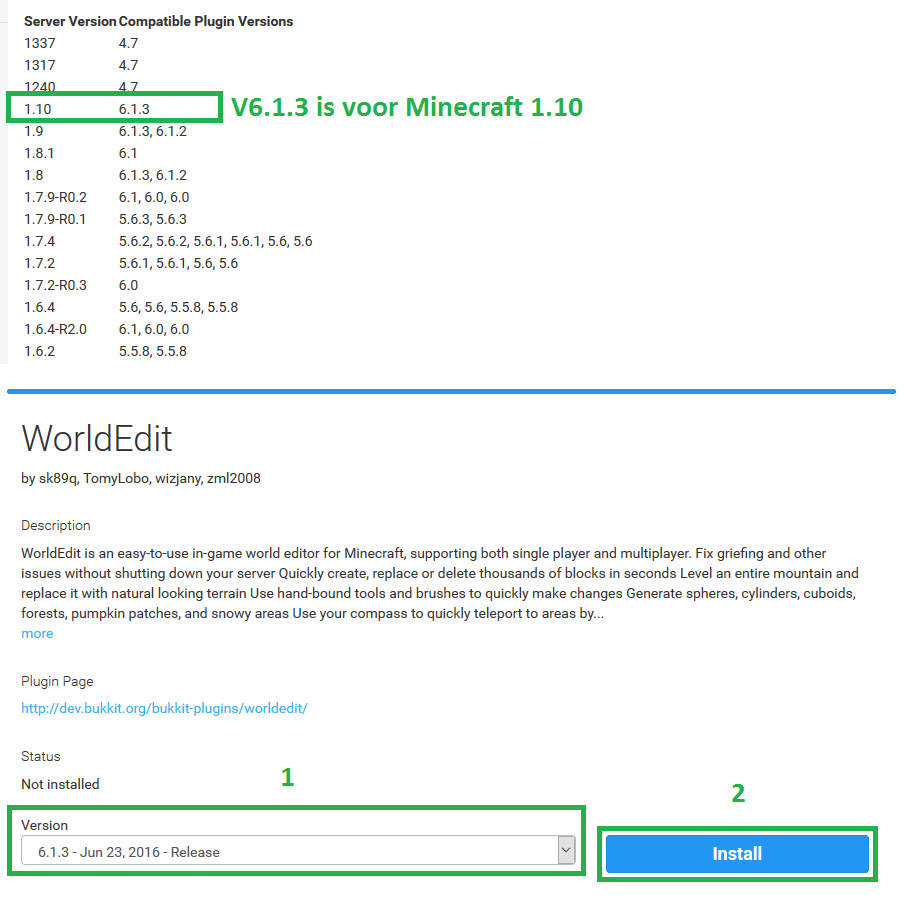Expand description with the 'more' link
The image size is (910, 902).
(x=37, y=633)
